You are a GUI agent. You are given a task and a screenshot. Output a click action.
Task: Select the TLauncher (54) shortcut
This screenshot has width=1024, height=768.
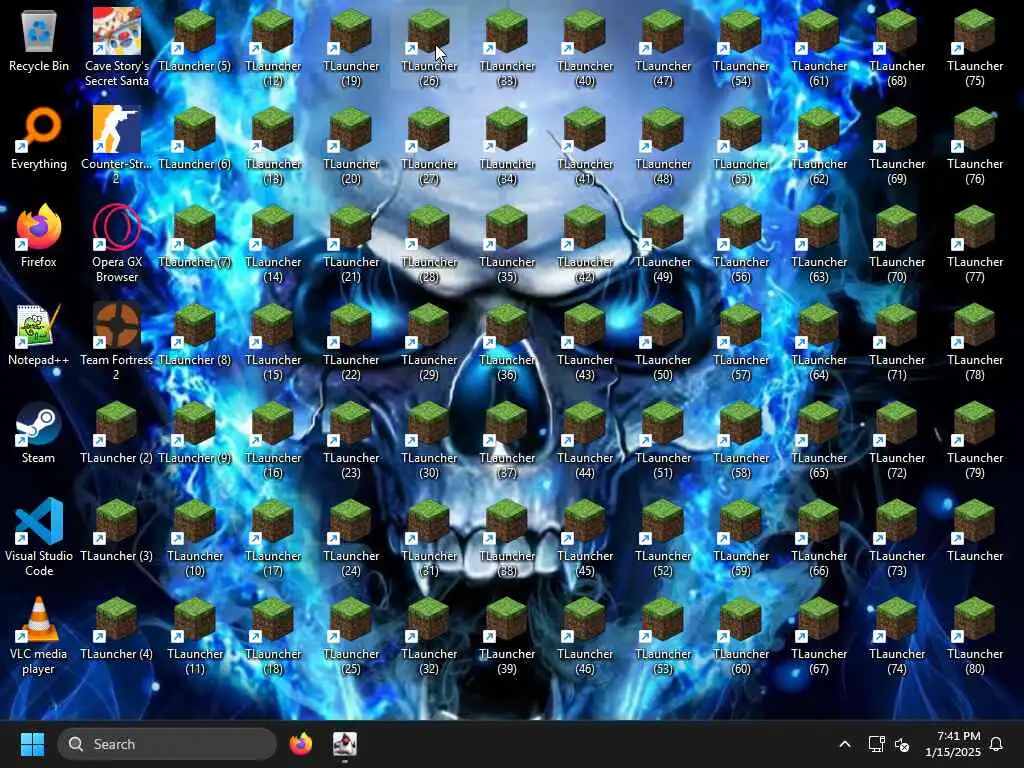click(x=741, y=47)
